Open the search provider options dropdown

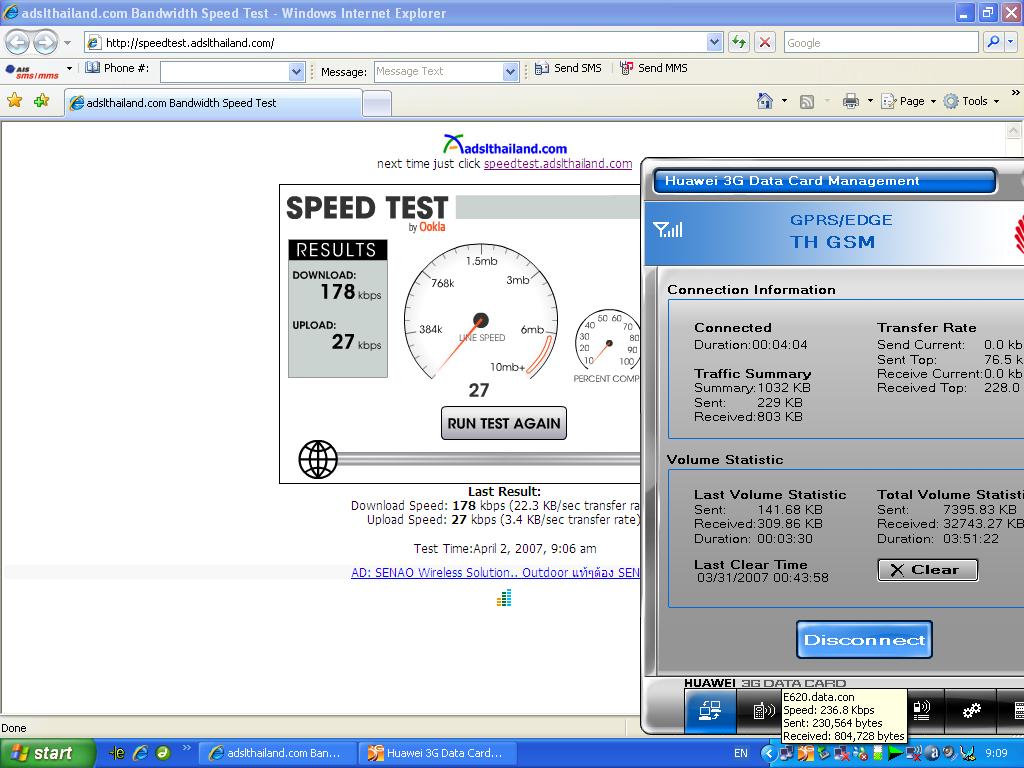[x=1011, y=43]
